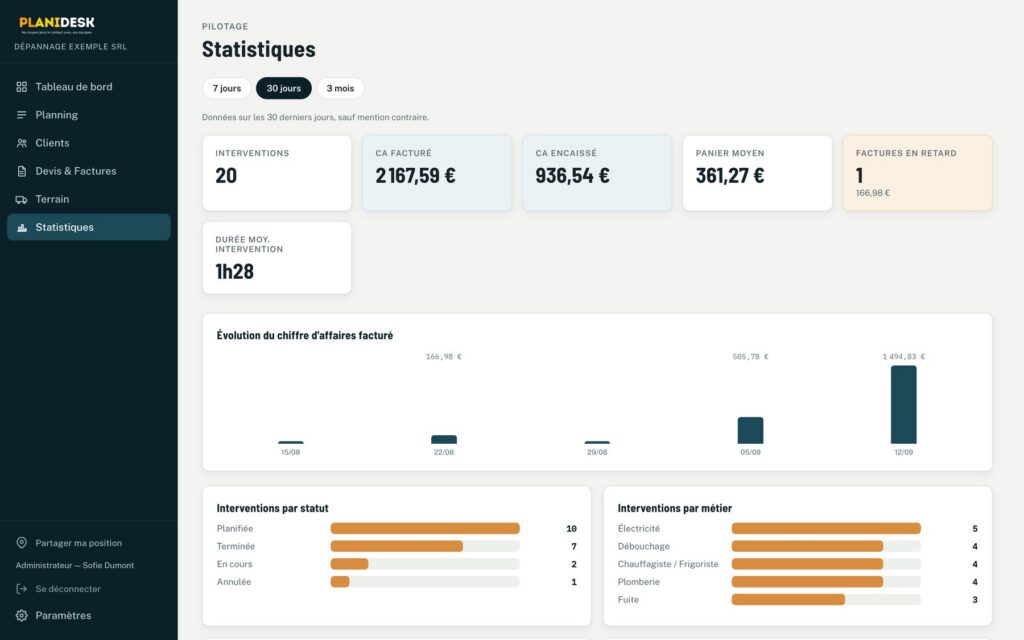Open Clients section

[x=89, y=143]
